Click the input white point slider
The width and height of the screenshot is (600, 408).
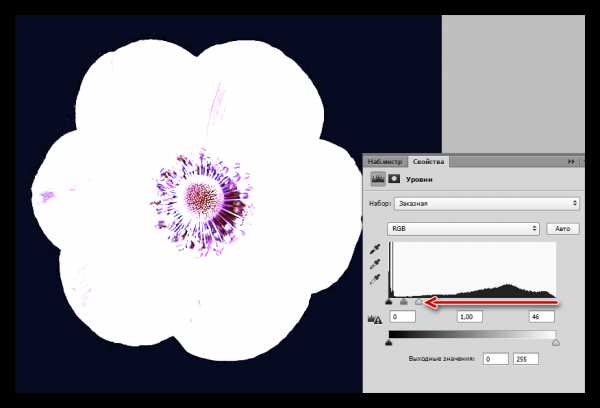pos(419,302)
